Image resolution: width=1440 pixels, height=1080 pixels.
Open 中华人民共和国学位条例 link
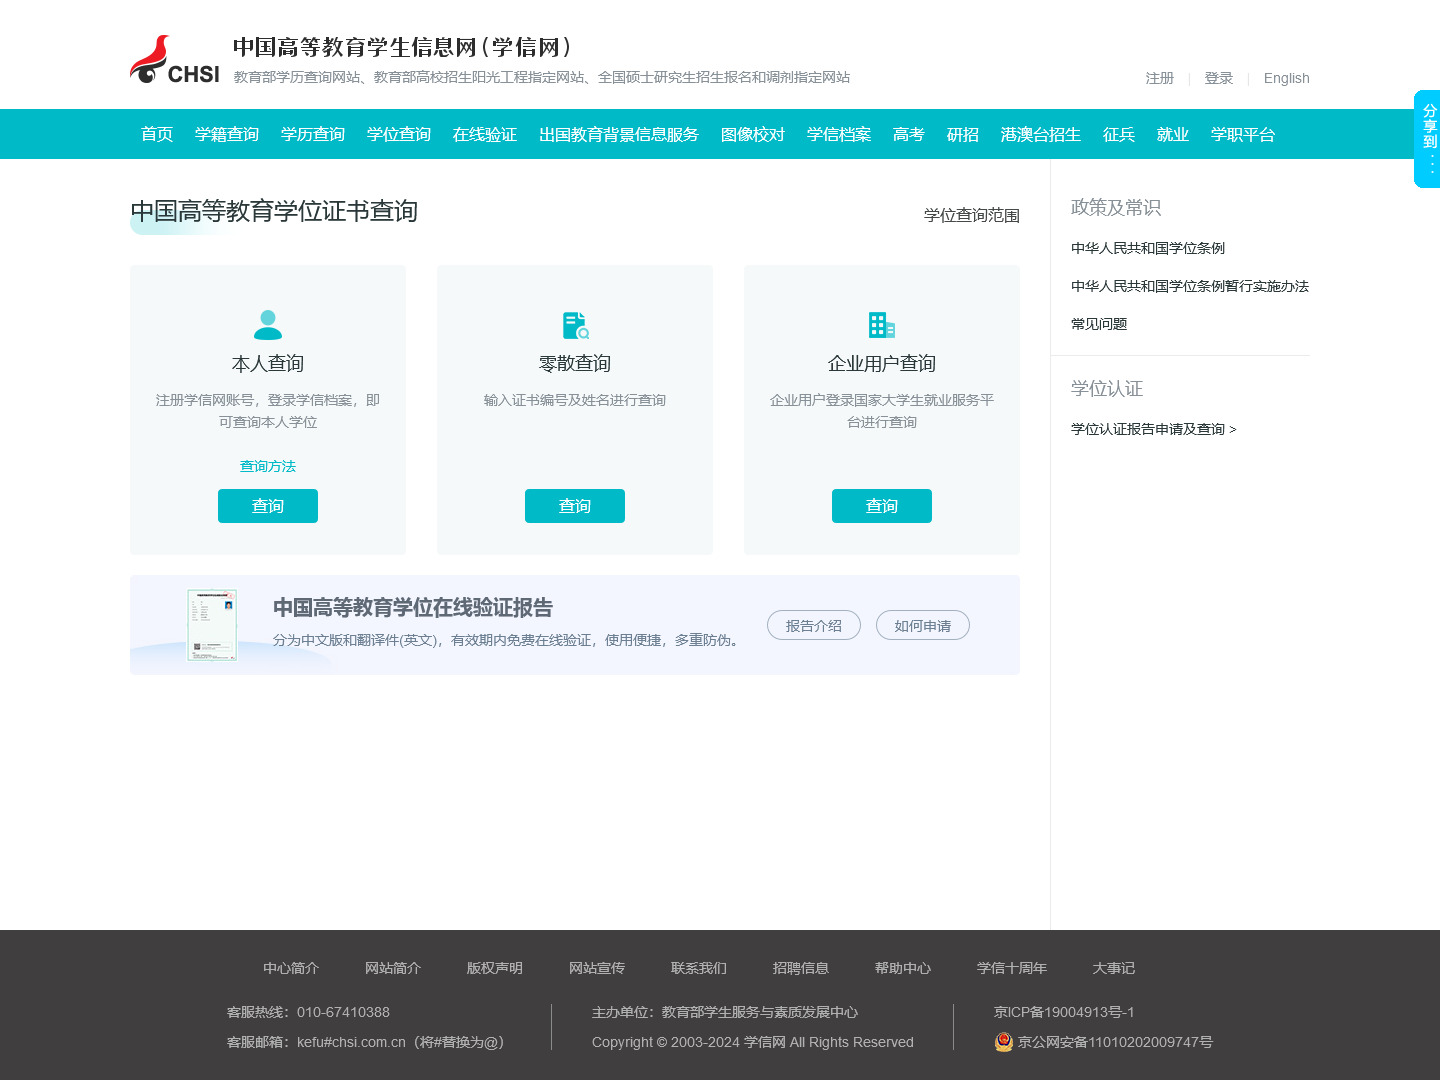1148,248
